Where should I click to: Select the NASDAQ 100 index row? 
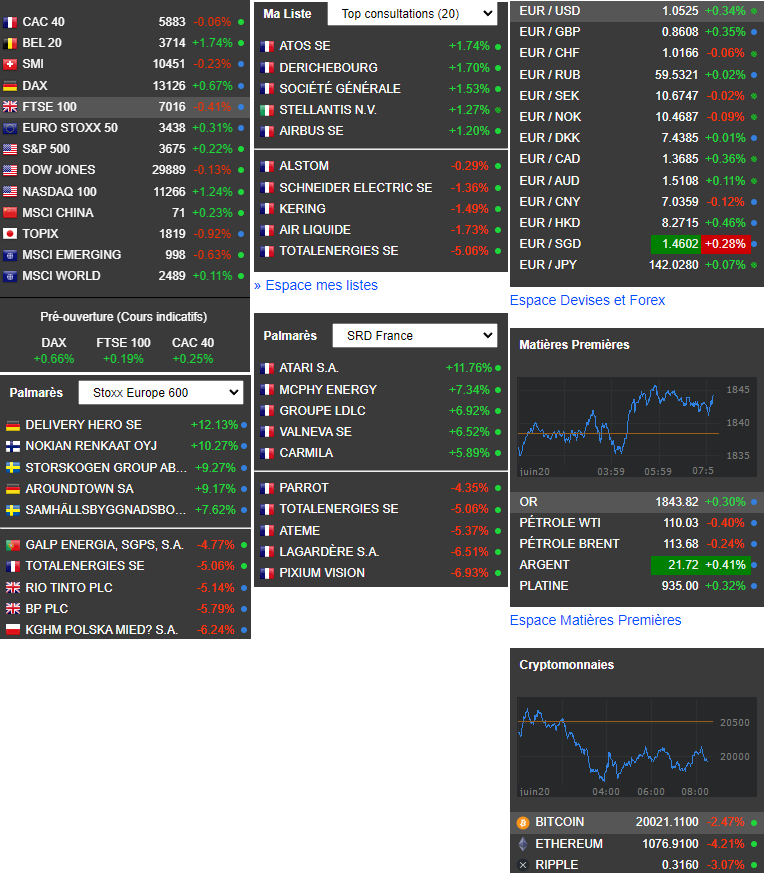pos(125,192)
